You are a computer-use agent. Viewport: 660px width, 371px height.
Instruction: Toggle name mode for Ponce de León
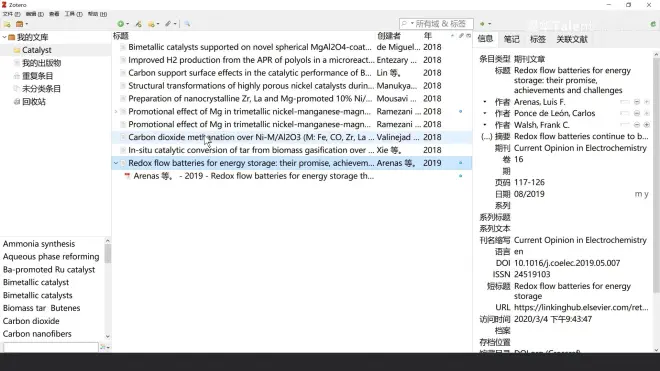click(x=625, y=113)
